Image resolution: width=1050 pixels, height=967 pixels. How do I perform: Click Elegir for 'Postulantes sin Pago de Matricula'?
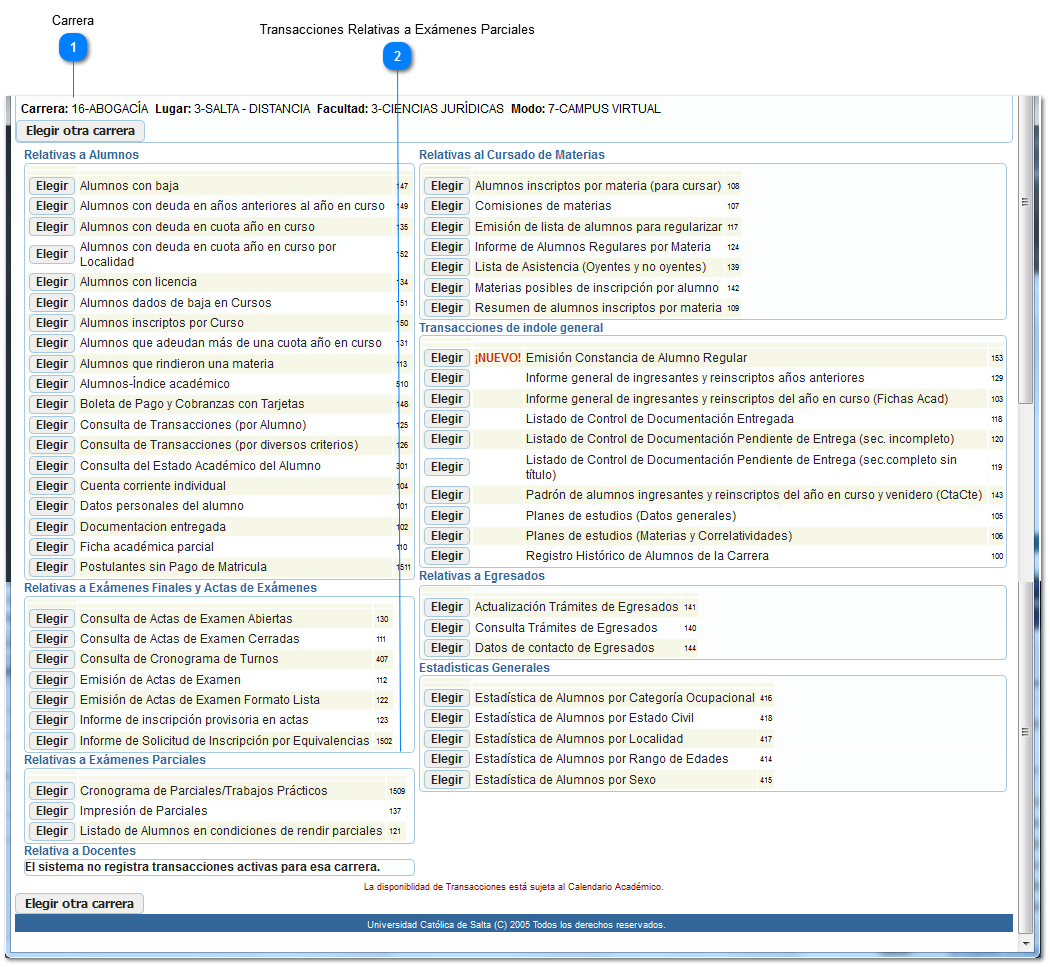(52, 567)
